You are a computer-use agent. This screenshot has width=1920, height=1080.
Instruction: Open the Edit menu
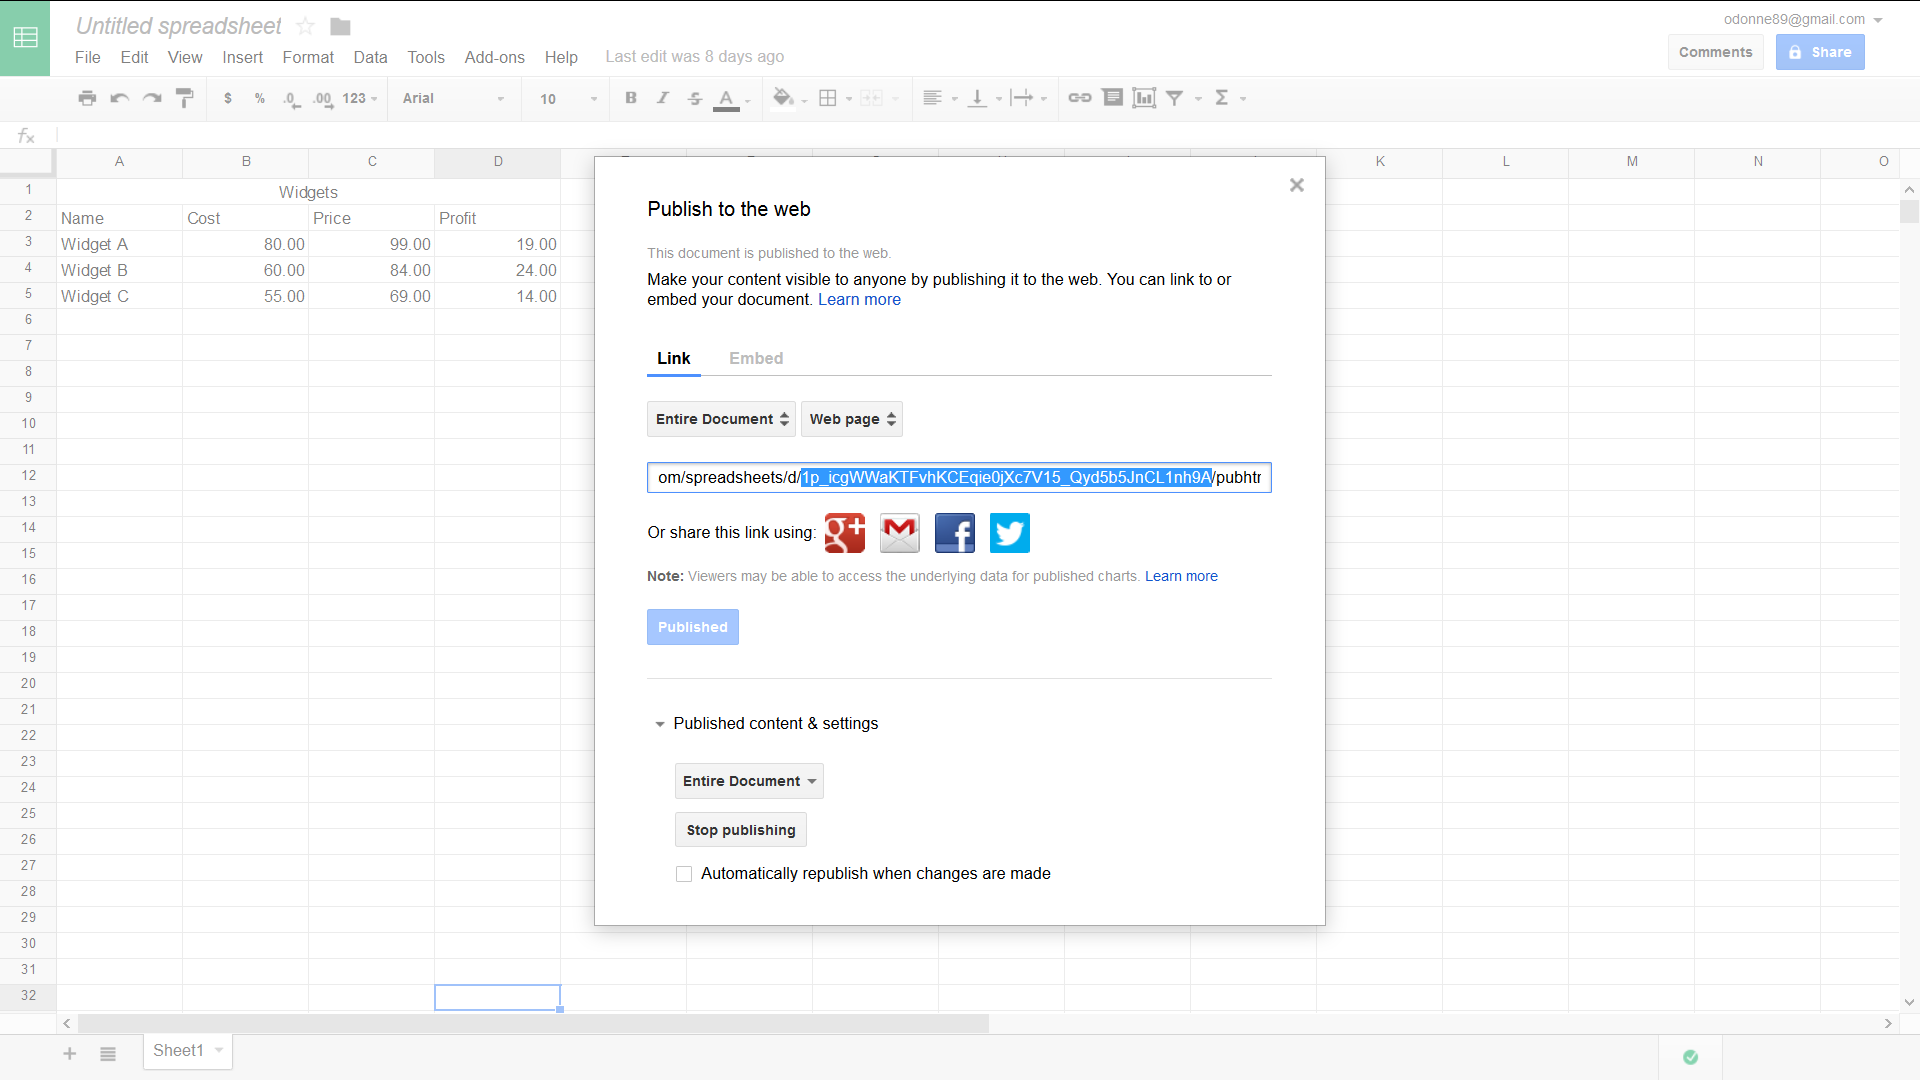[x=134, y=57]
